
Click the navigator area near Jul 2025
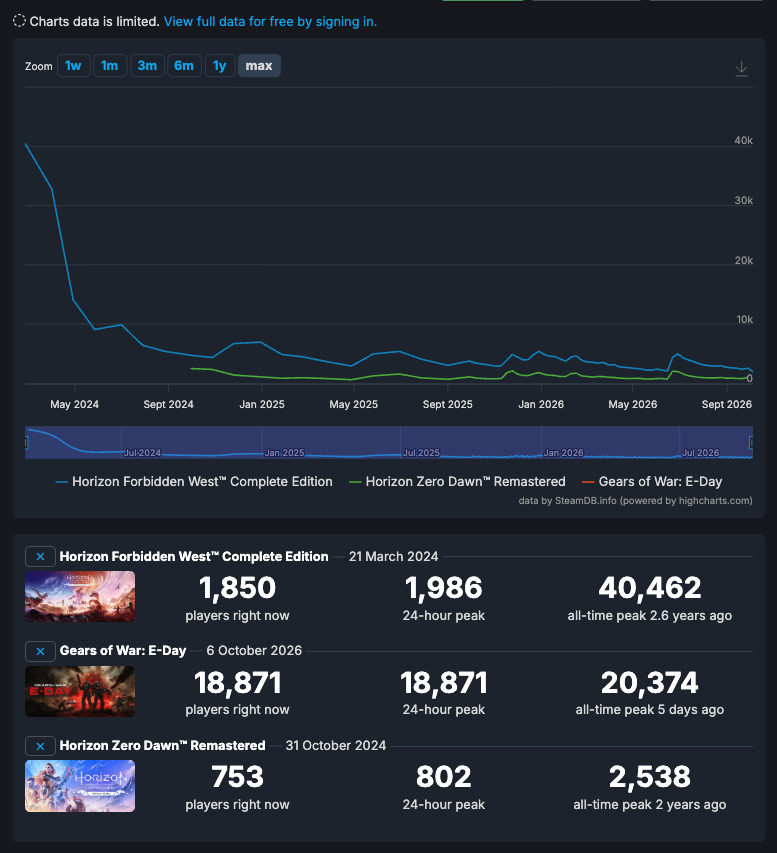pos(421,452)
